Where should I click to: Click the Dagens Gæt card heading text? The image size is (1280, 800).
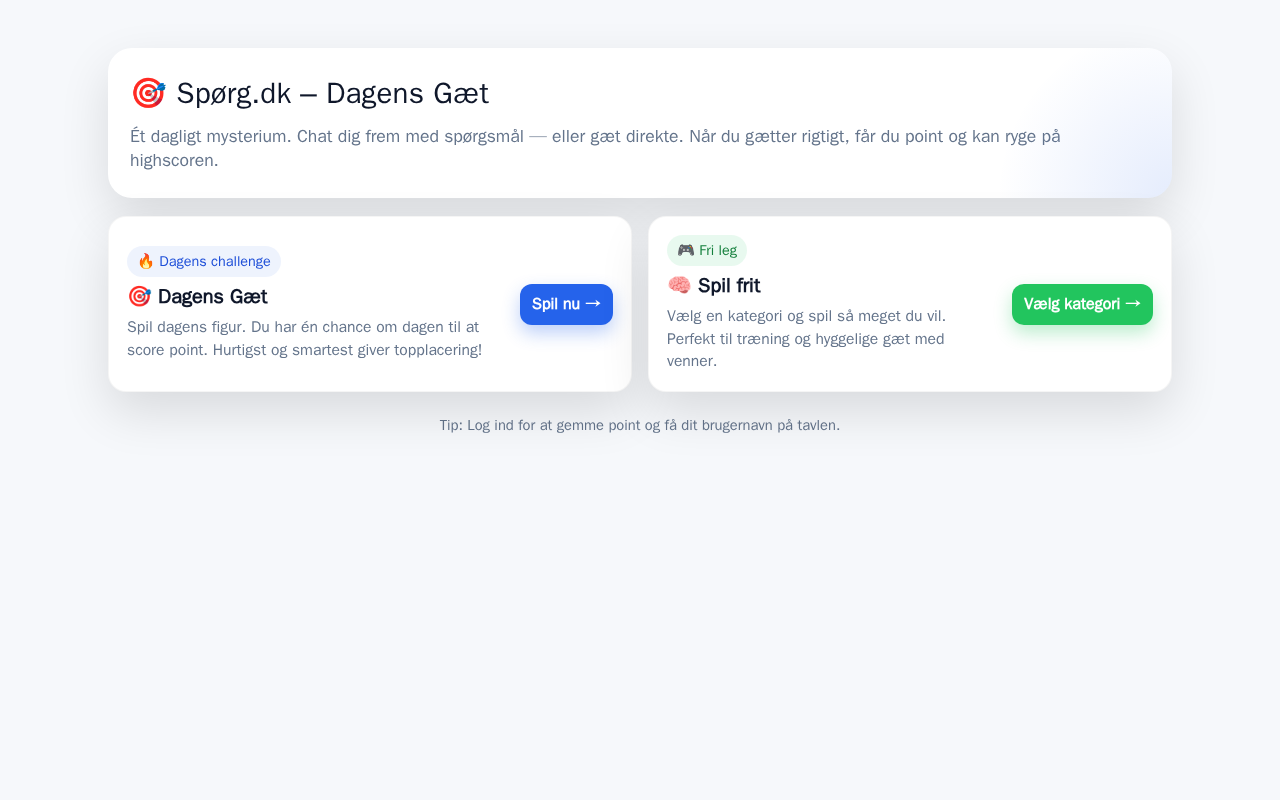212,296
